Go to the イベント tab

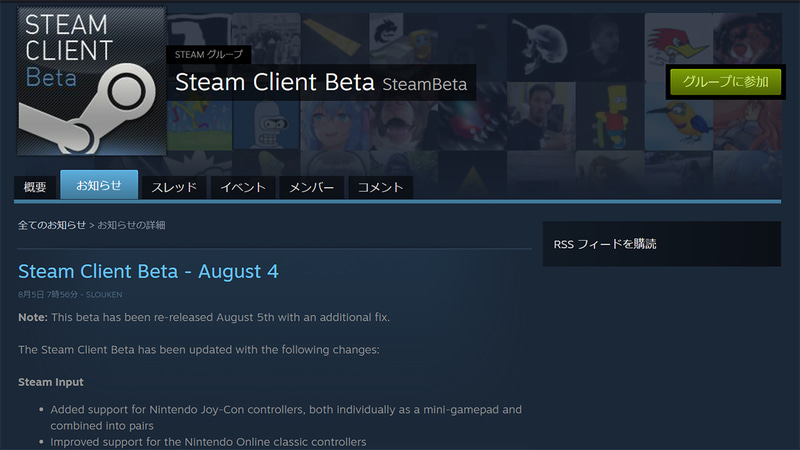(x=243, y=187)
